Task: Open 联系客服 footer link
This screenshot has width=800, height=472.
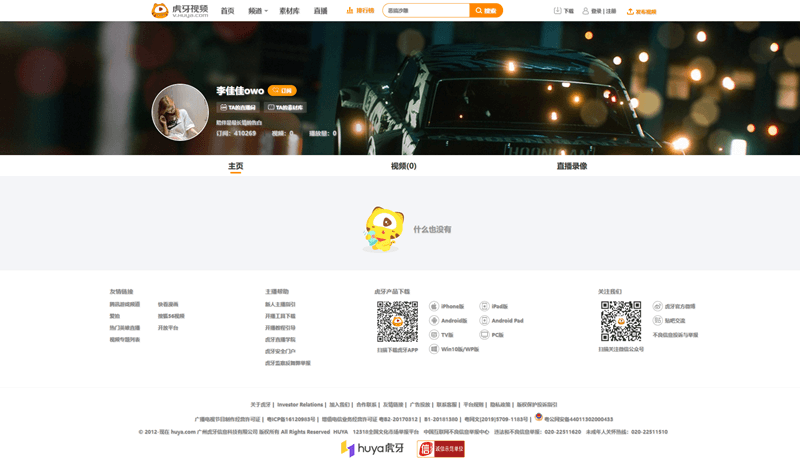Action: pyautogui.click(x=446, y=405)
